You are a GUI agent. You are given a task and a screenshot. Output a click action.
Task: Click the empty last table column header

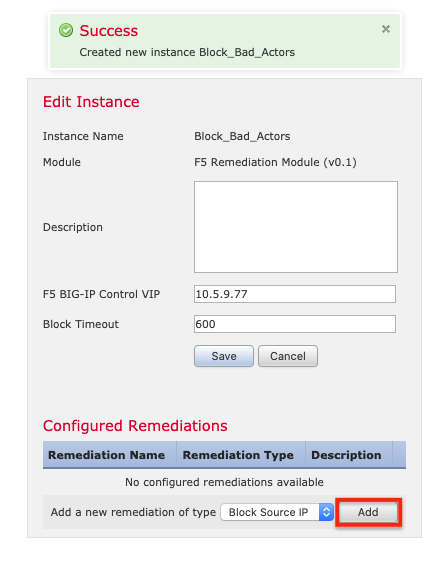click(x=399, y=455)
